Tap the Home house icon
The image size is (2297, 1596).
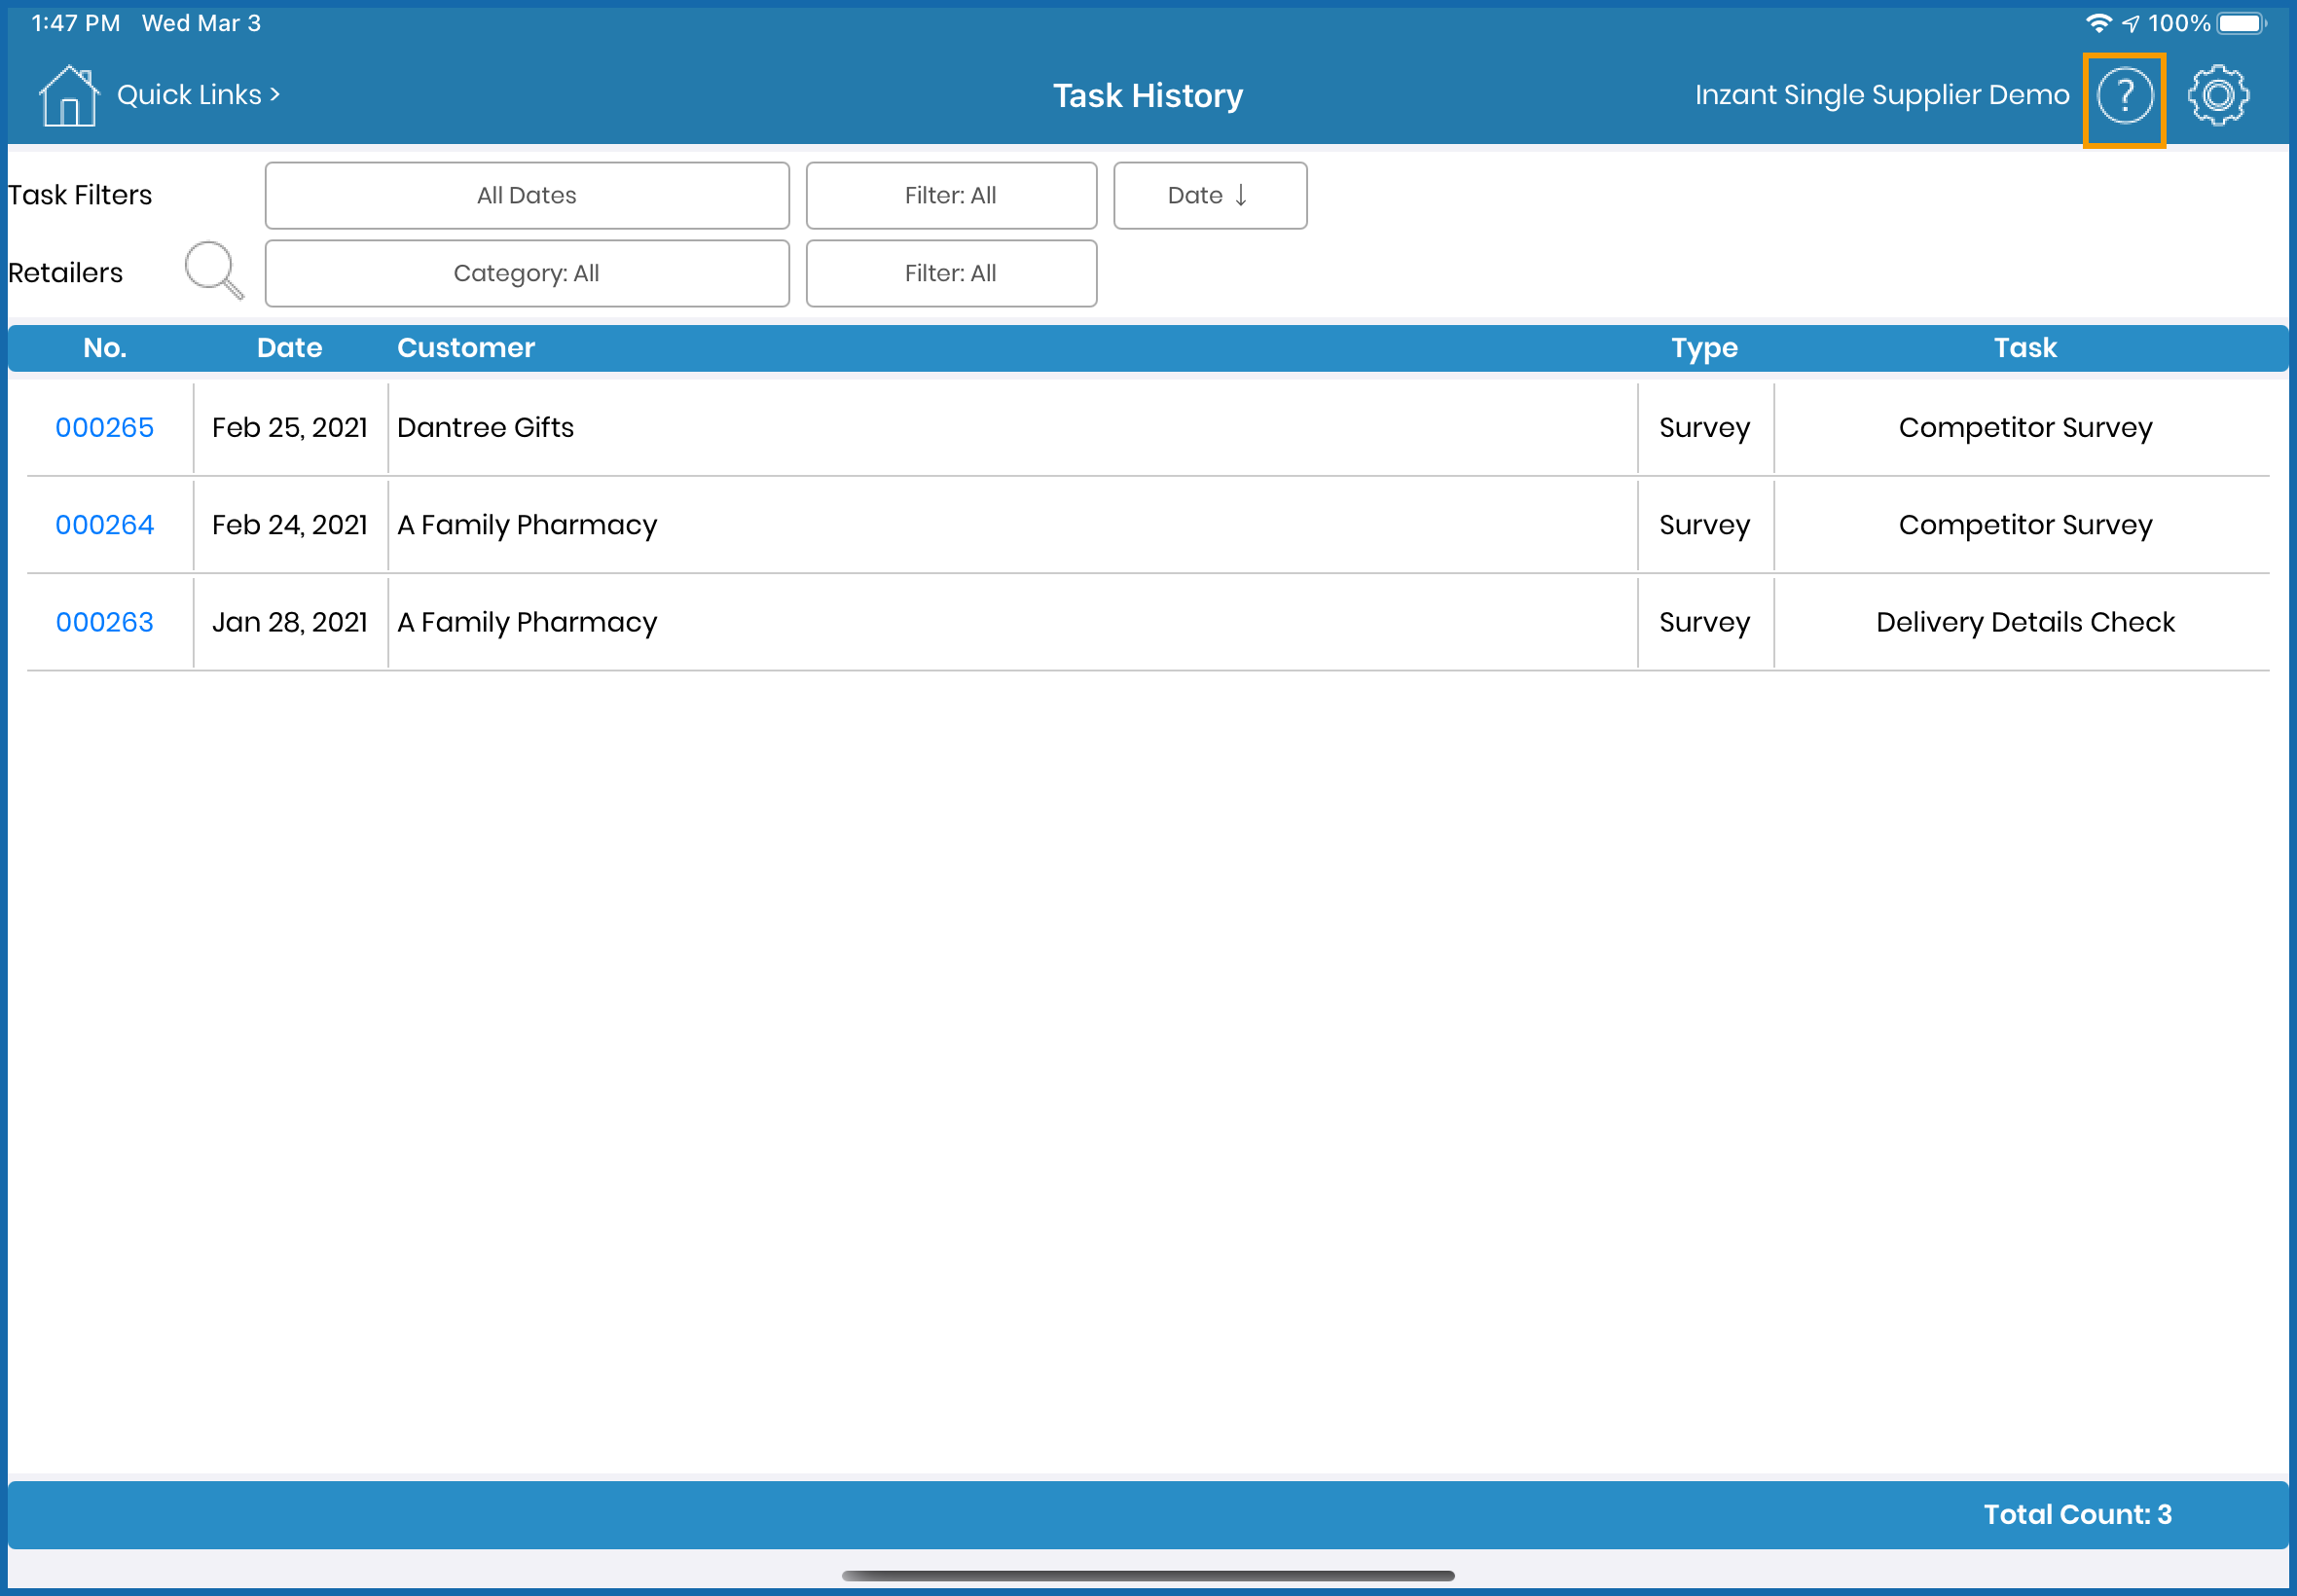click(x=68, y=96)
